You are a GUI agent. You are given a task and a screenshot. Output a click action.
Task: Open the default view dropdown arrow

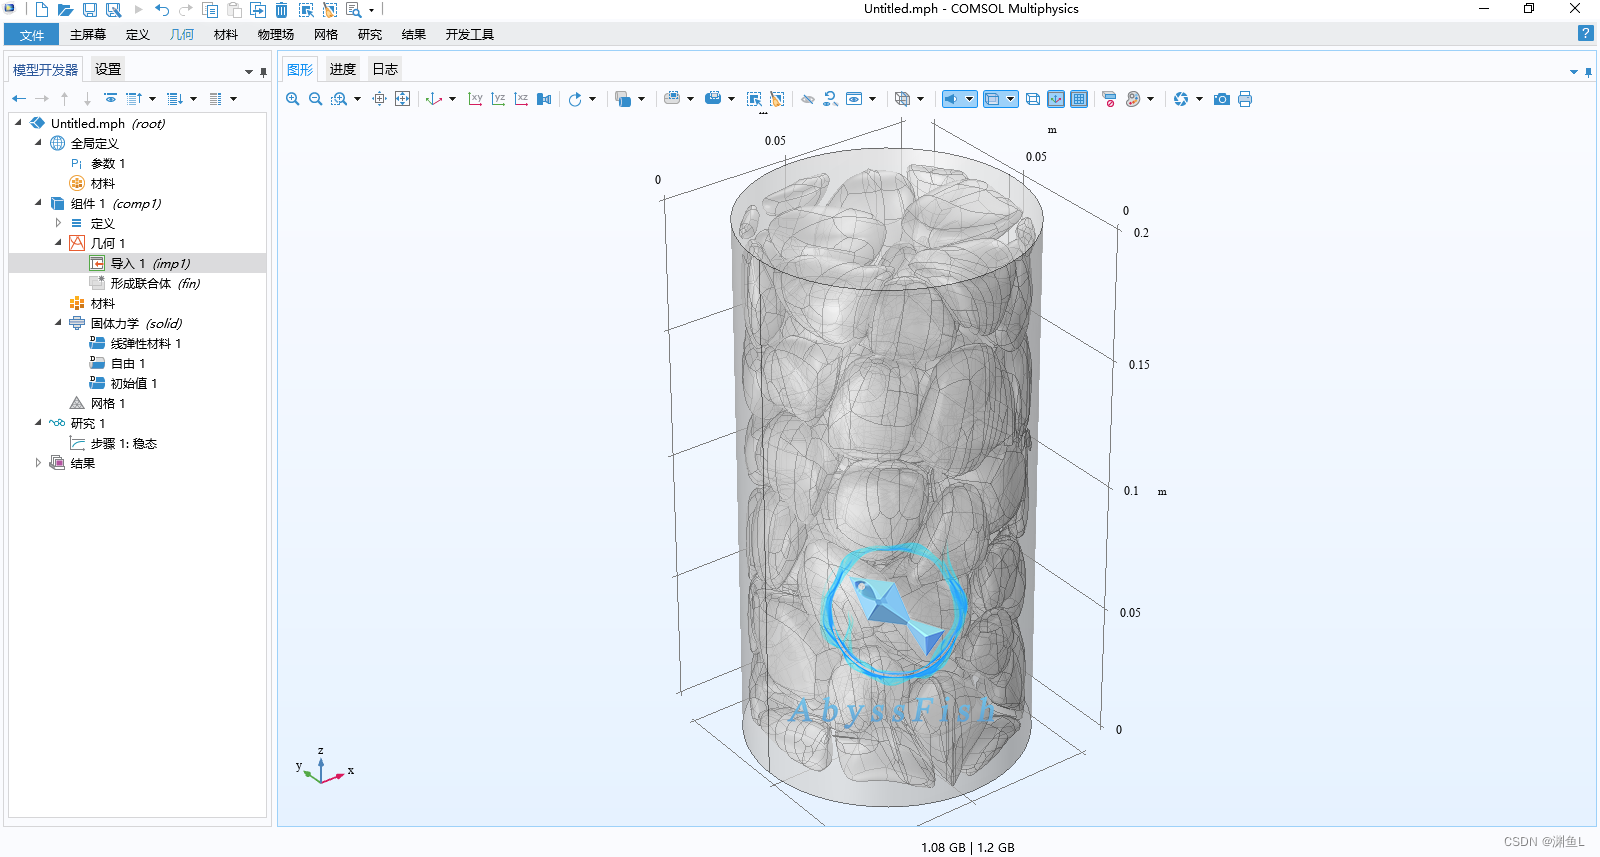pos(452,99)
